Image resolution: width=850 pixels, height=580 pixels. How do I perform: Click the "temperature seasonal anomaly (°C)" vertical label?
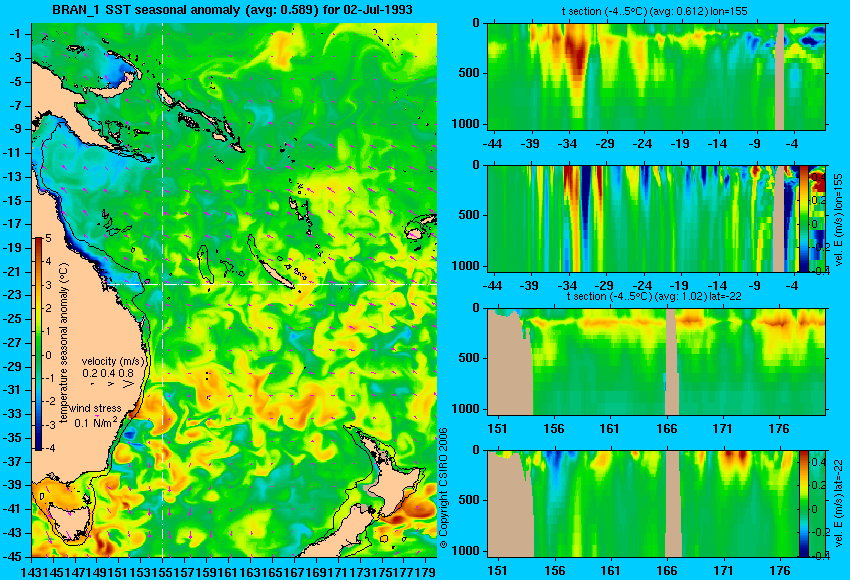click(x=63, y=343)
